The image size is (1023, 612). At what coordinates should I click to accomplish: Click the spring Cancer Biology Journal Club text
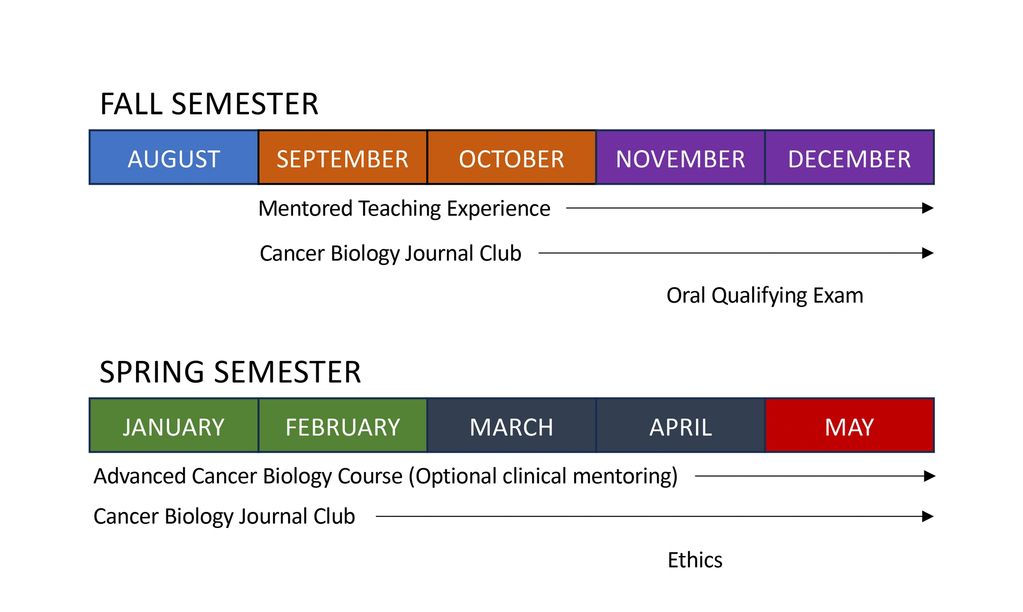pyautogui.click(x=224, y=517)
